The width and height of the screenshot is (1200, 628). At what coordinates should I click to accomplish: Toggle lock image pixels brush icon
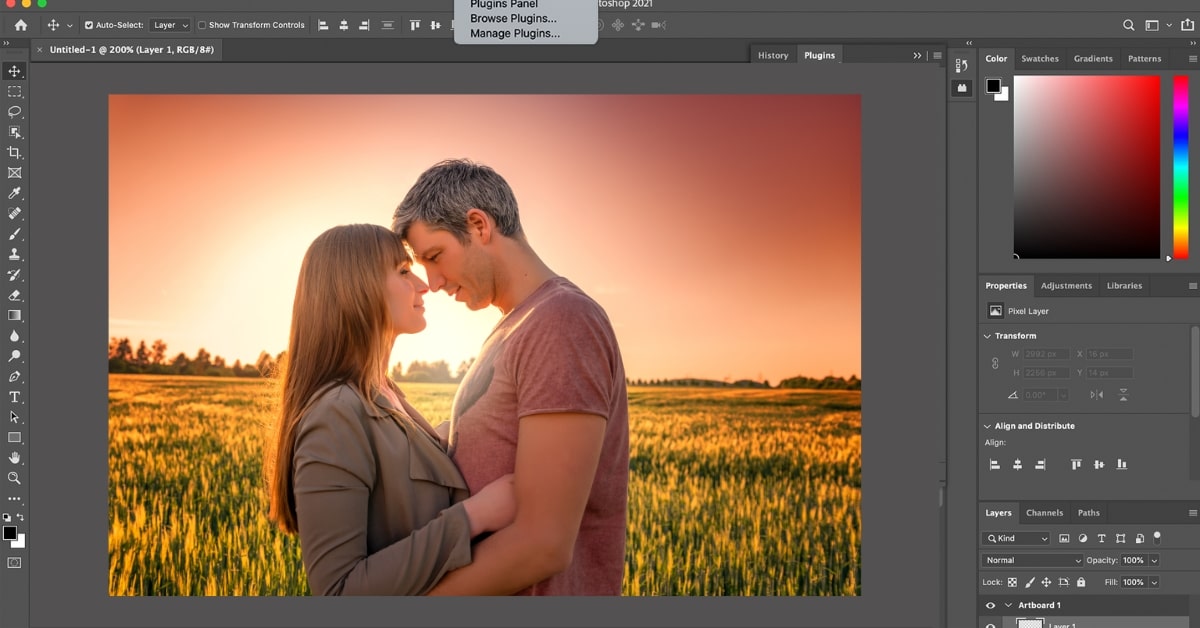coord(1030,582)
